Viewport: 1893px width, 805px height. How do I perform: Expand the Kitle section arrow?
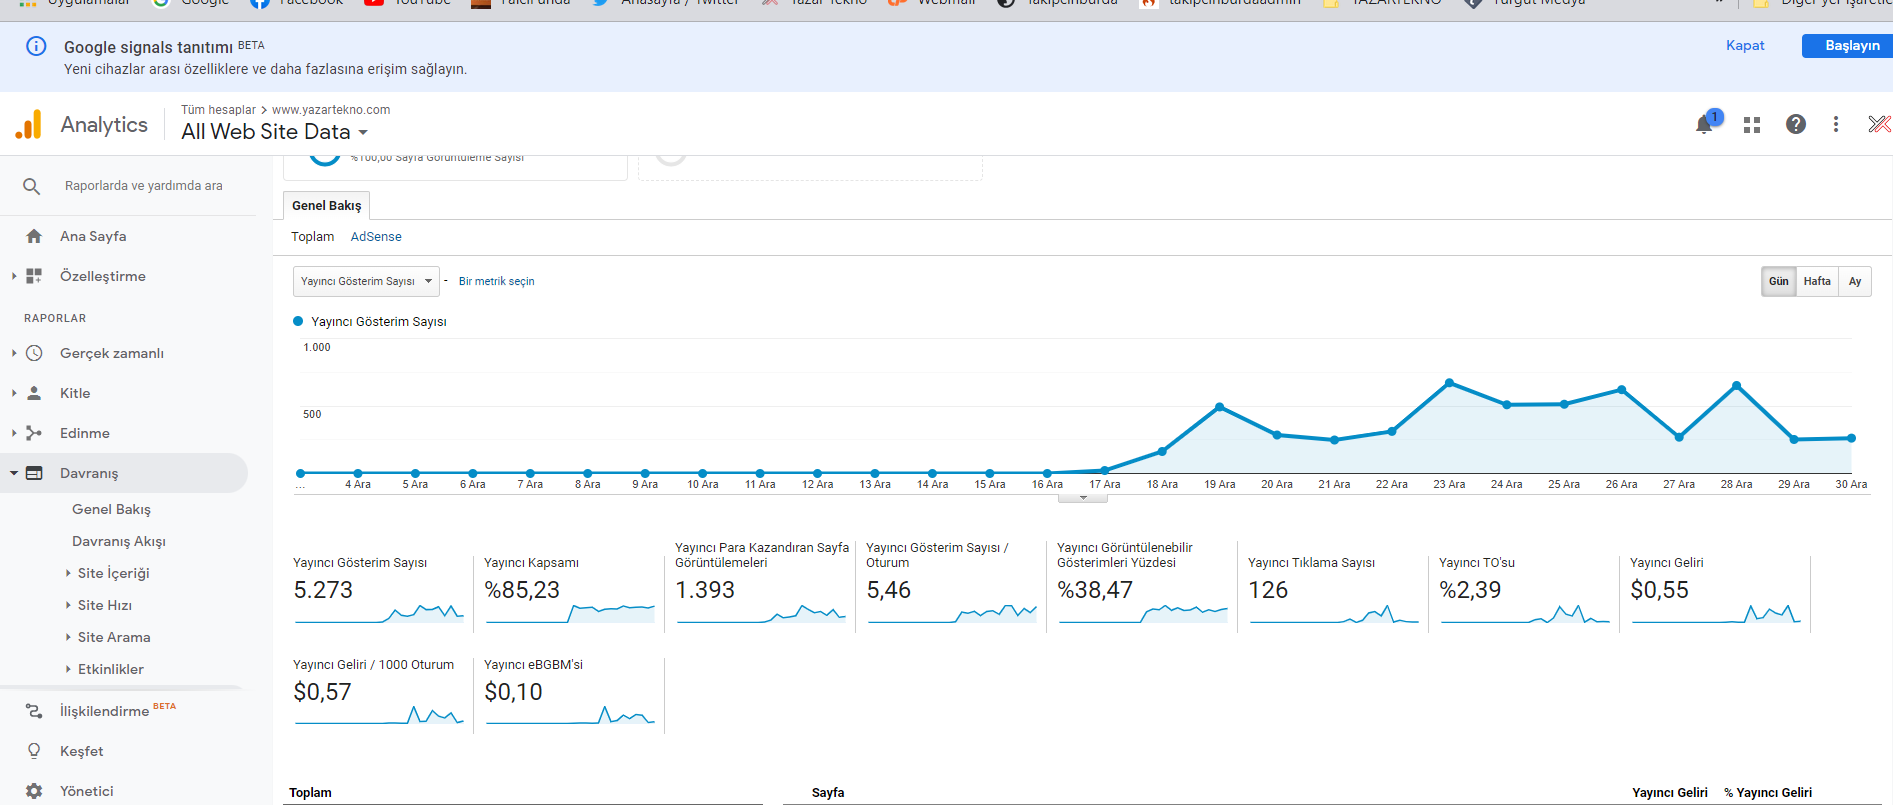point(14,393)
